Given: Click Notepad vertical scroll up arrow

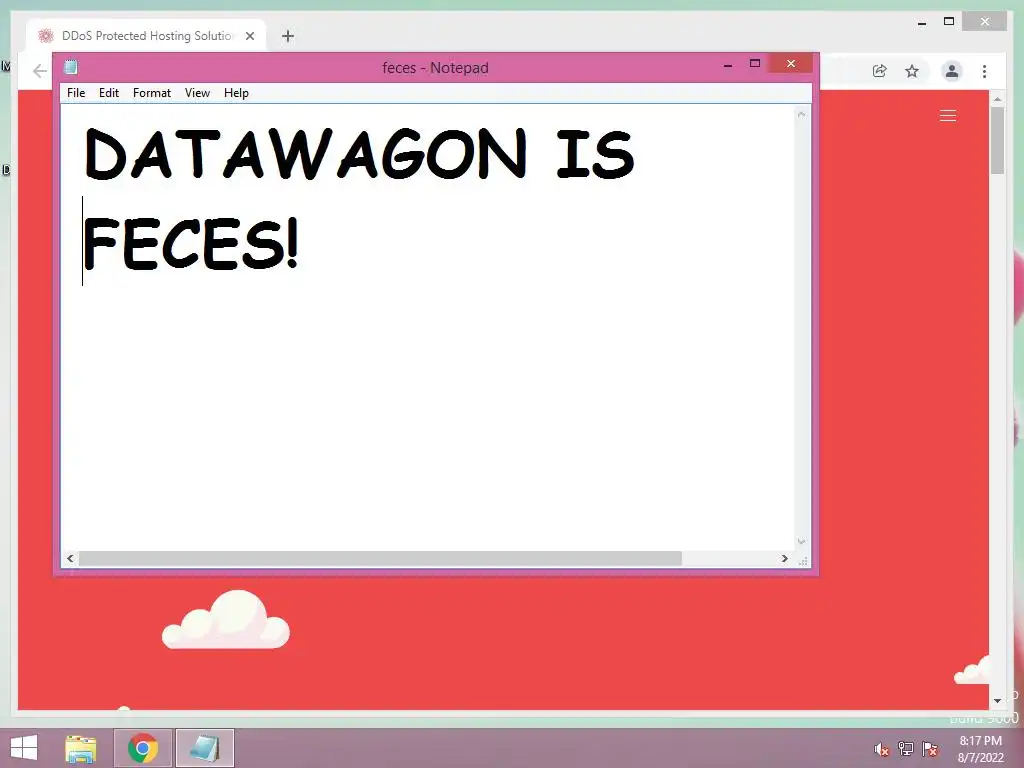Looking at the screenshot, I should (801, 115).
